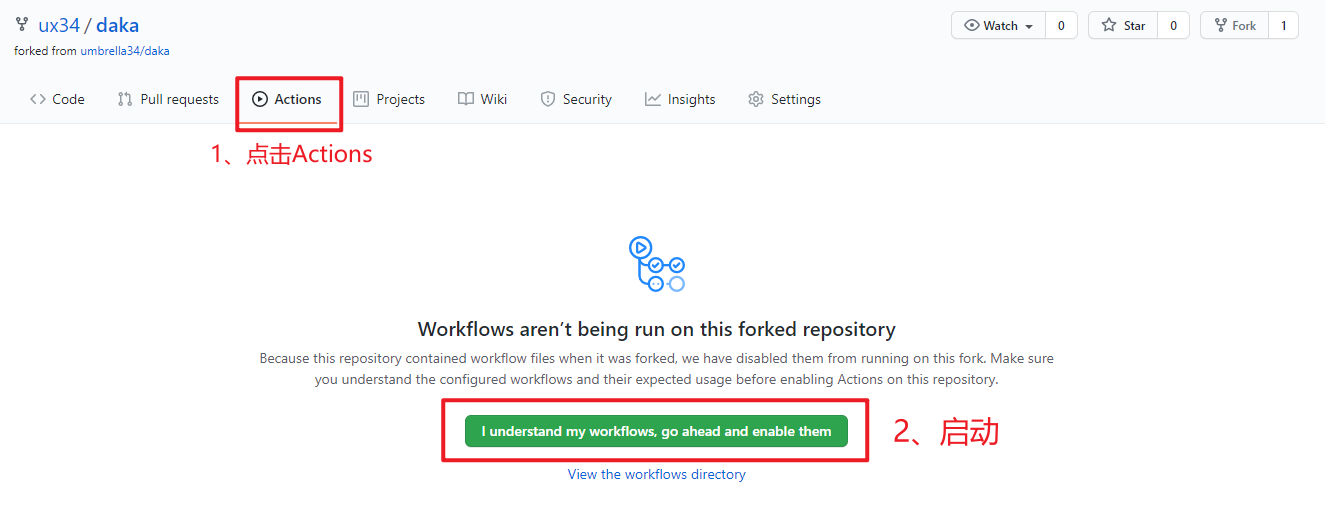Click the fork count showing 1
The width and height of the screenshot is (1325, 522).
pos(1284,26)
